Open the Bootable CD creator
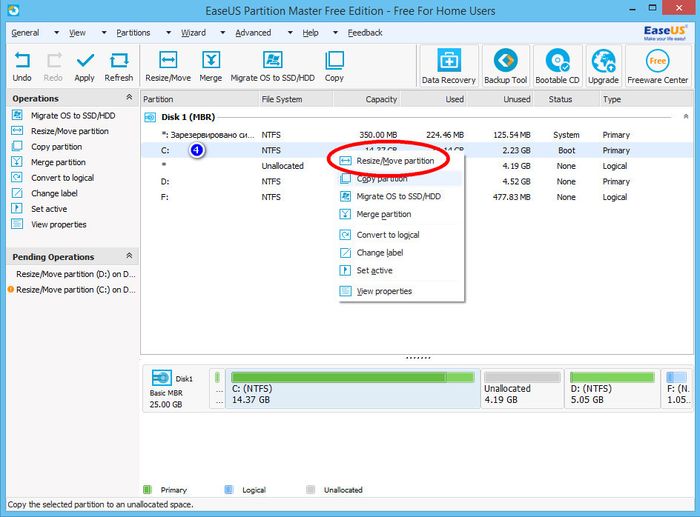 tap(558, 66)
